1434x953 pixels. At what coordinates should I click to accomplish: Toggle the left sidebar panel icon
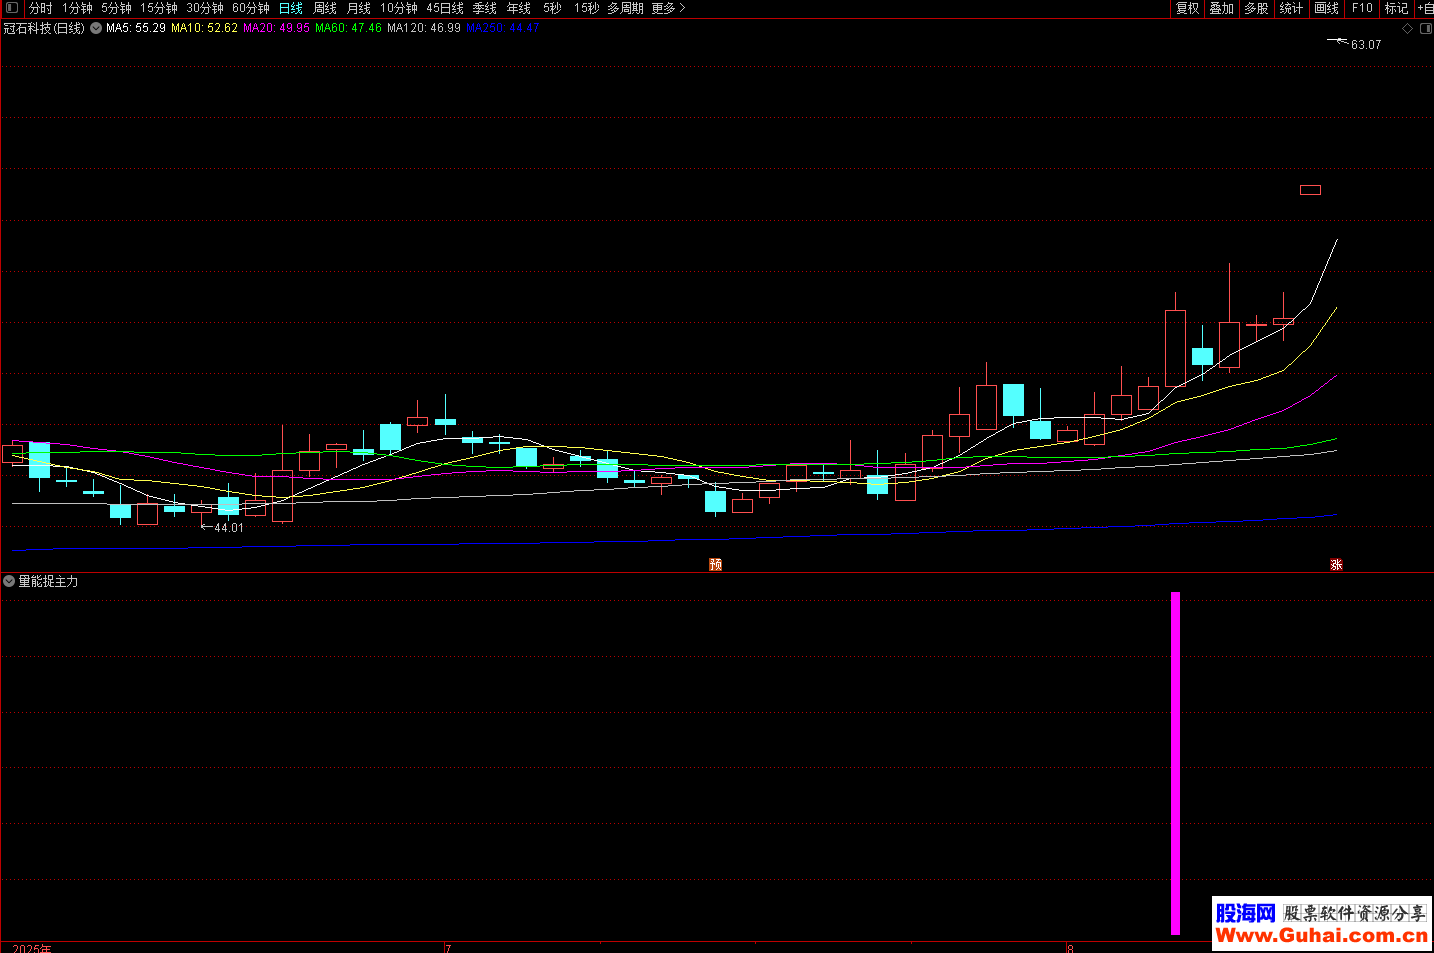[12, 8]
